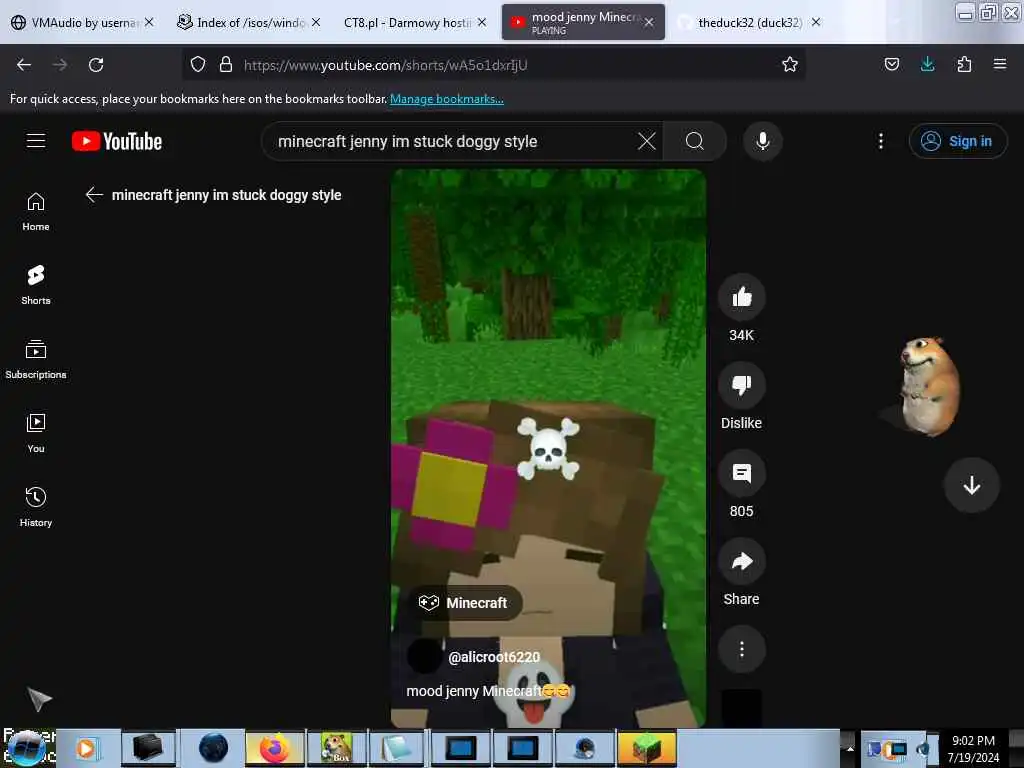Open the extensions puzzle icon
This screenshot has width=1024, height=768.
(x=964, y=65)
